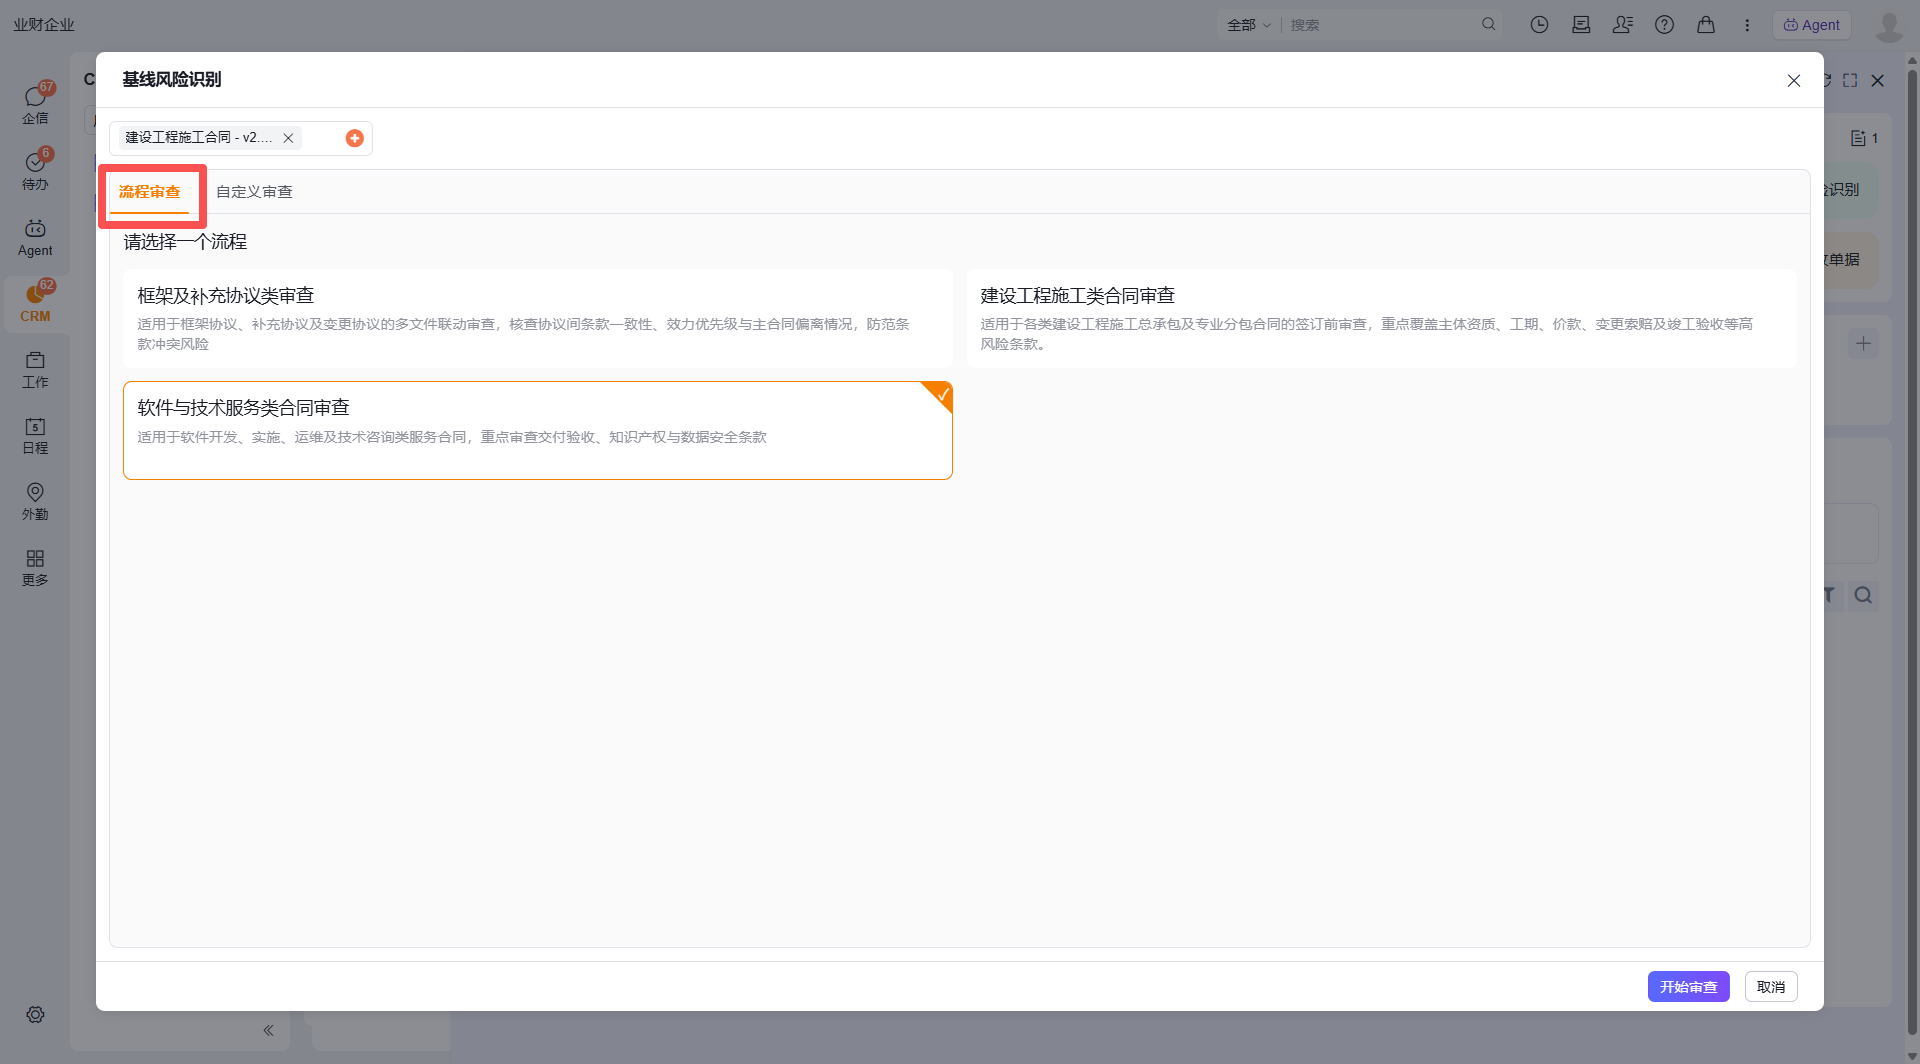
Task: Click the user avatar in top right
Action: [1889, 25]
